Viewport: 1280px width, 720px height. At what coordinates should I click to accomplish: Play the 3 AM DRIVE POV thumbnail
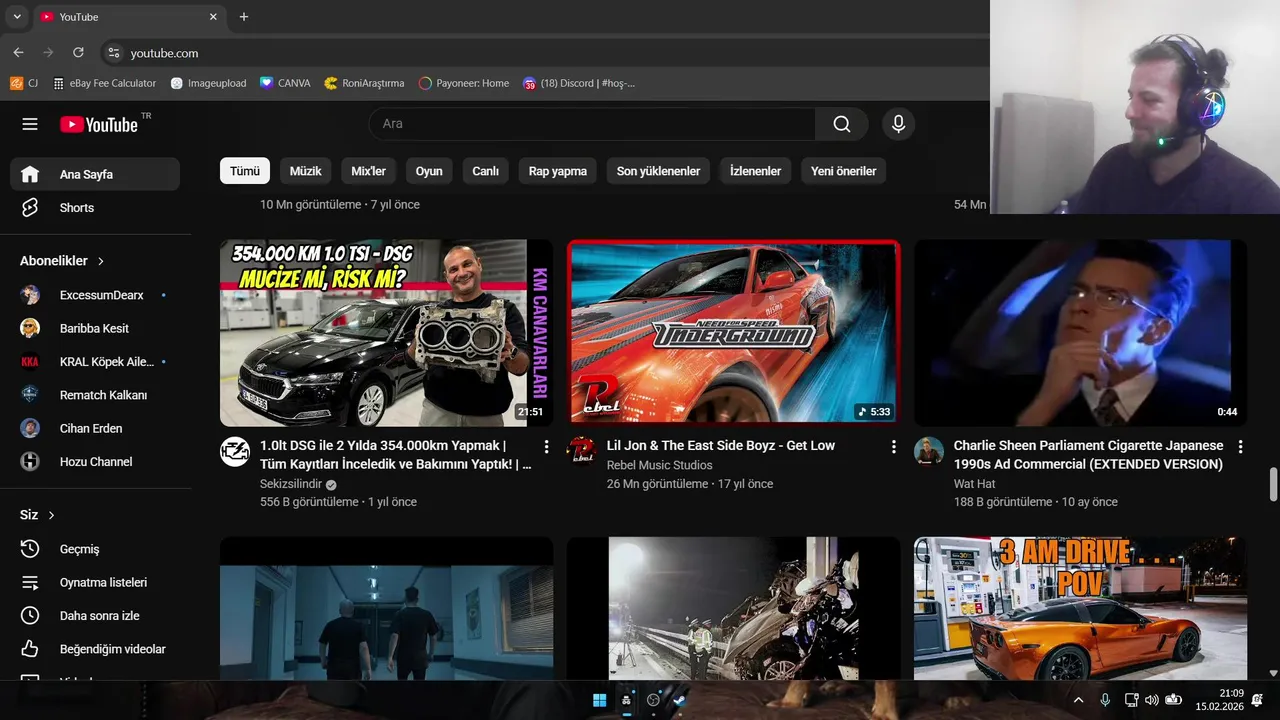click(x=1080, y=608)
